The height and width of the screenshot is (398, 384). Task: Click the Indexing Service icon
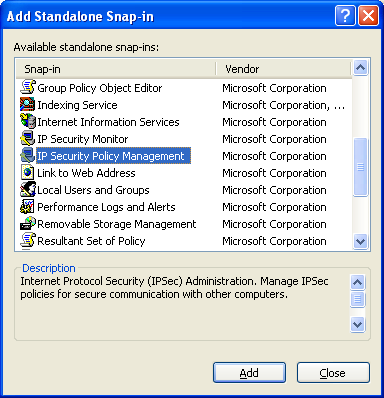[27, 105]
